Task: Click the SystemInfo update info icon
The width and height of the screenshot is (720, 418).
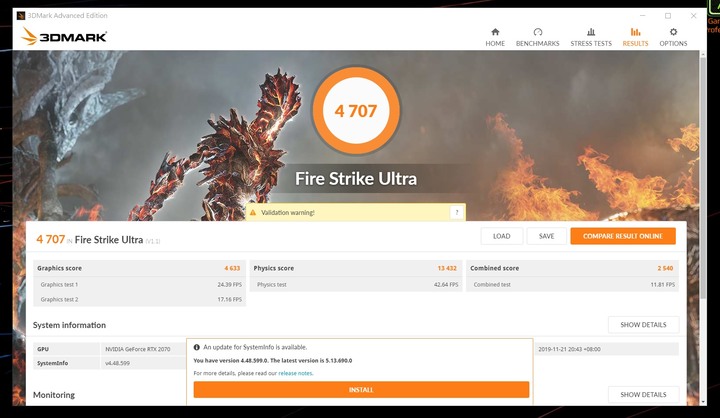Action: coord(197,347)
